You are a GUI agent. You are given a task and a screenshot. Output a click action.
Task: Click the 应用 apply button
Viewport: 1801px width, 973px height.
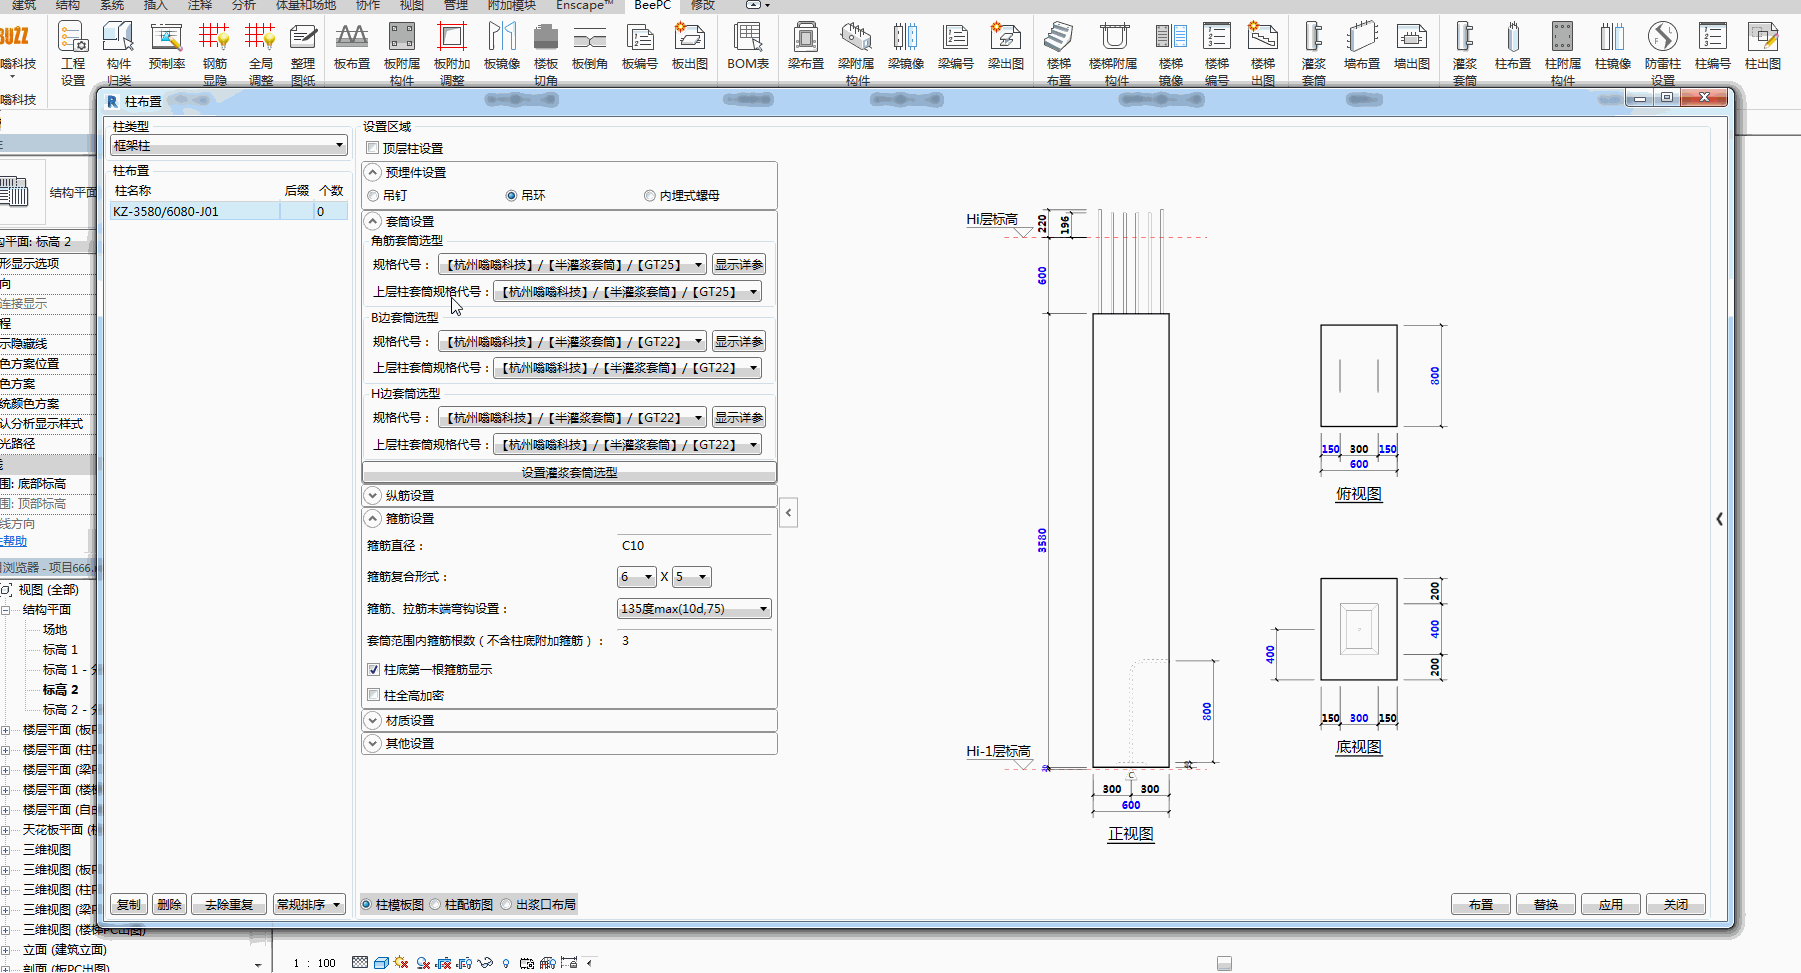click(x=1610, y=905)
